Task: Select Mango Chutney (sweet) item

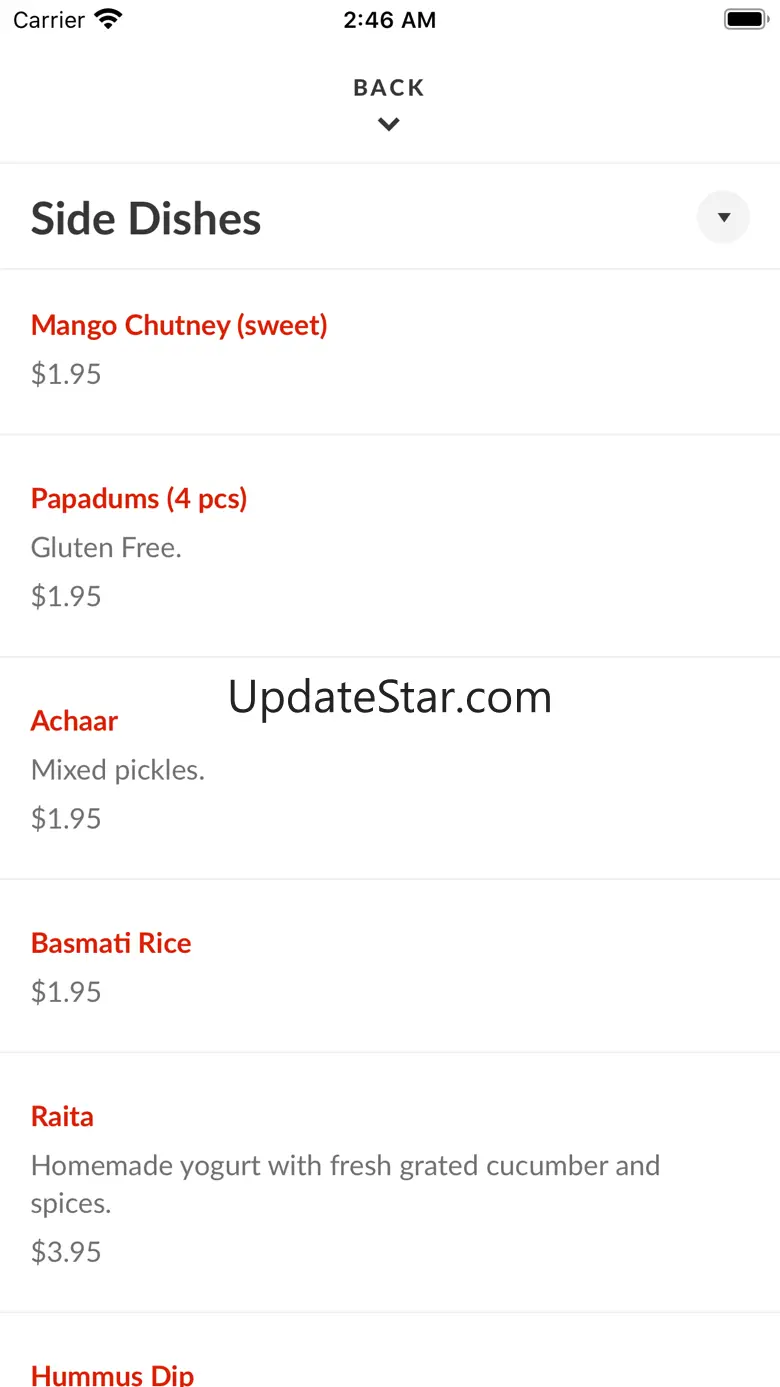Action: [179, 325]
